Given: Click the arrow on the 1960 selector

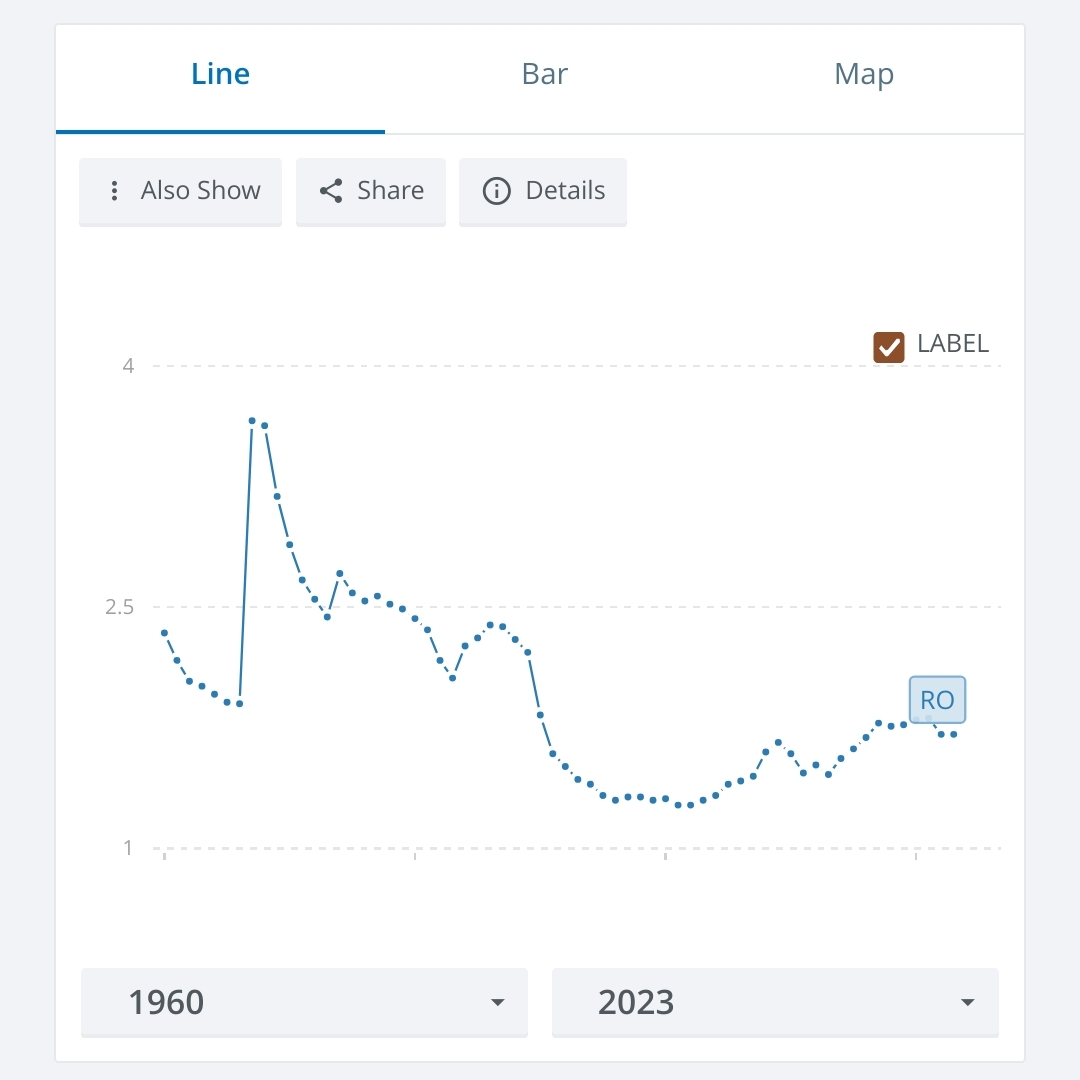Looking at the screenshot, I should click(497, 1003).
